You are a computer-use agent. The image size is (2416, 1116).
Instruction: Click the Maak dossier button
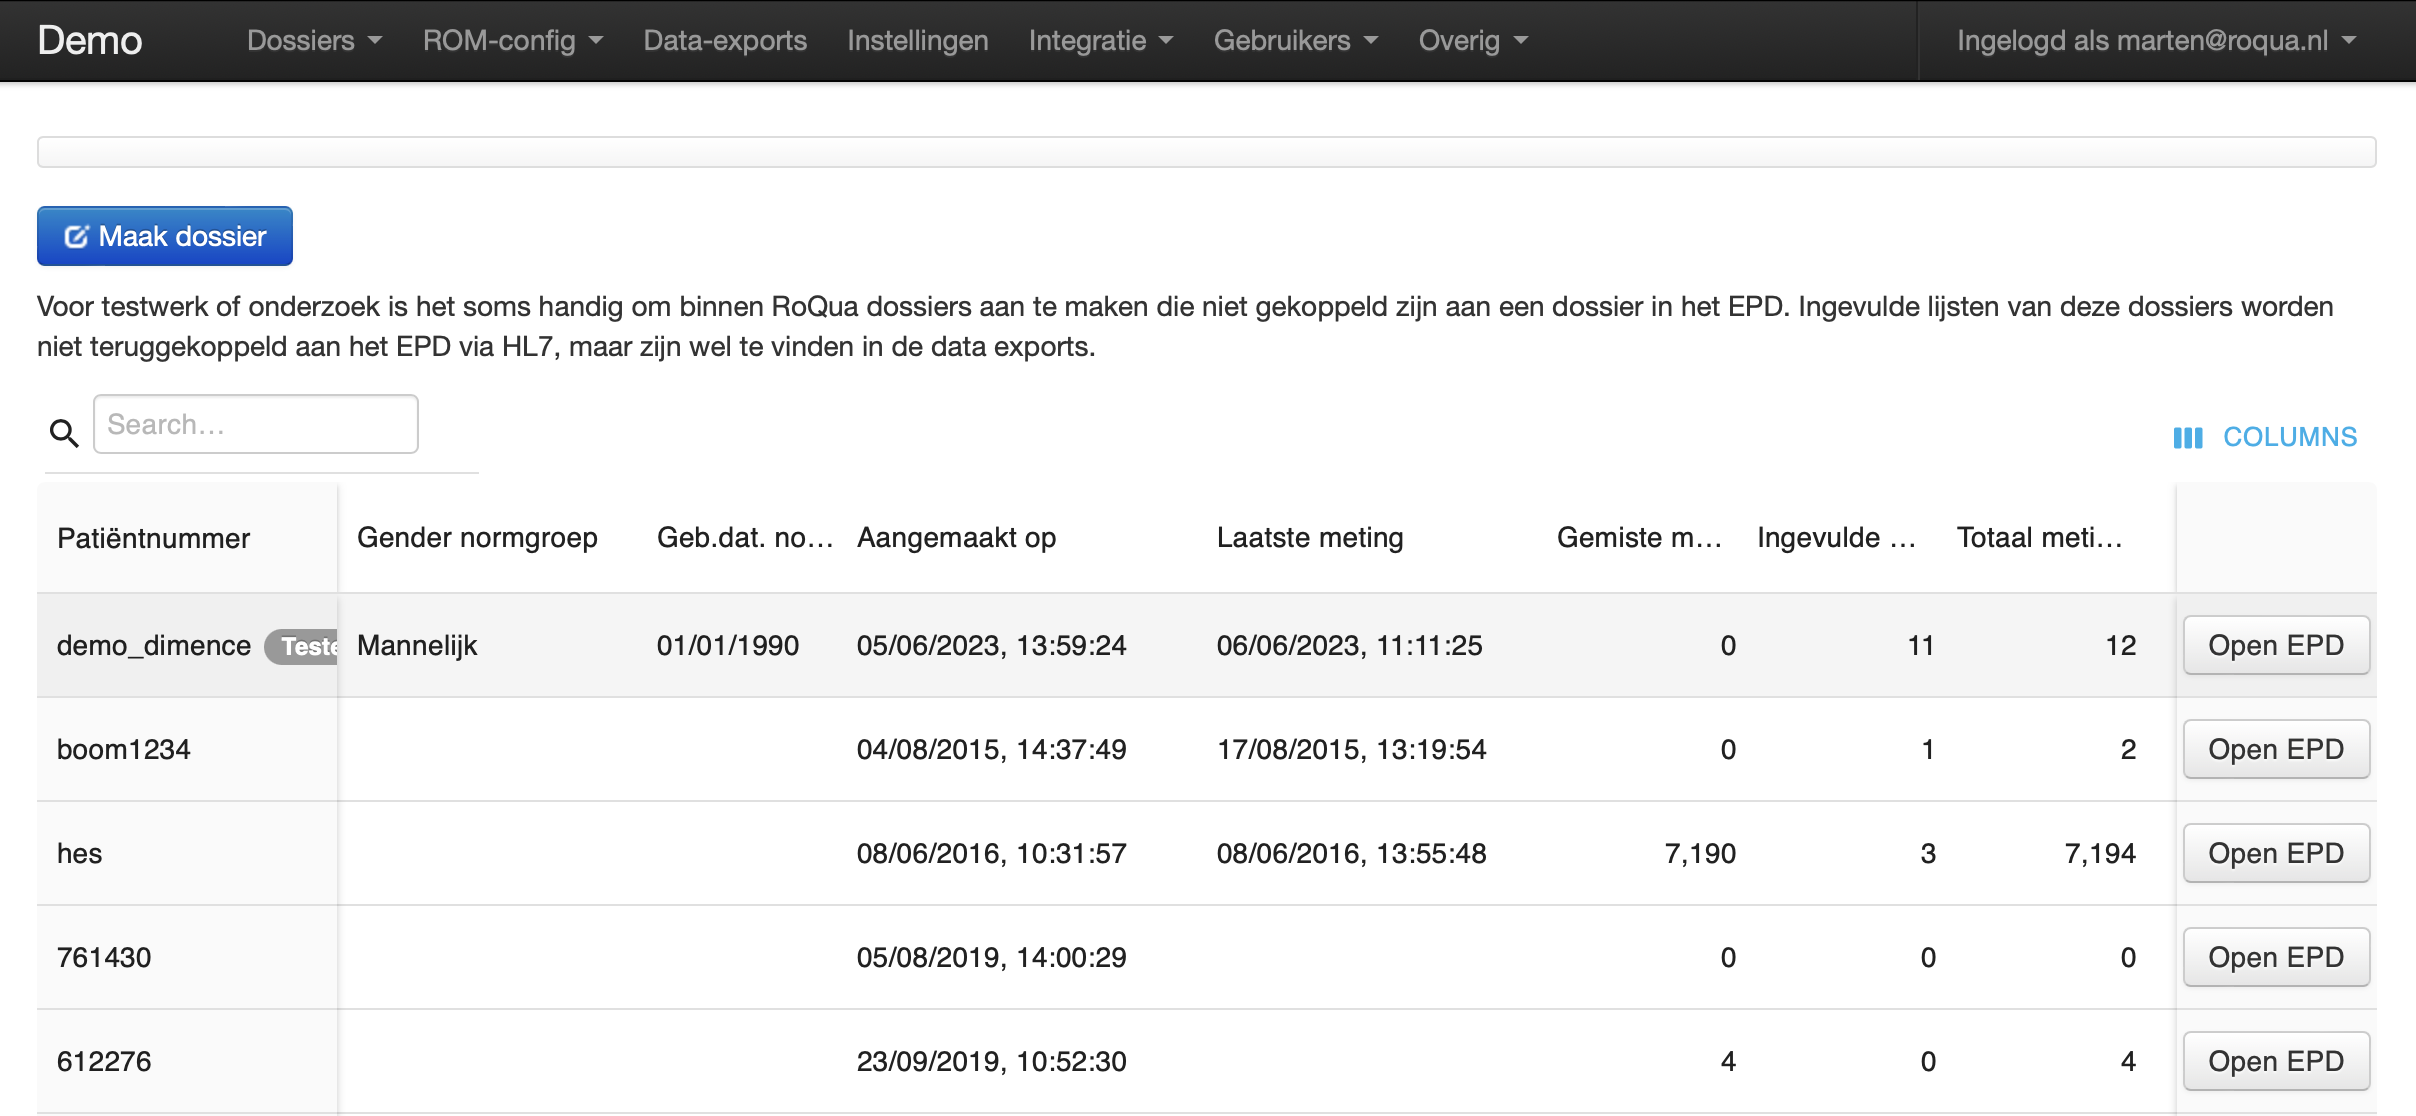coord(165,236)
